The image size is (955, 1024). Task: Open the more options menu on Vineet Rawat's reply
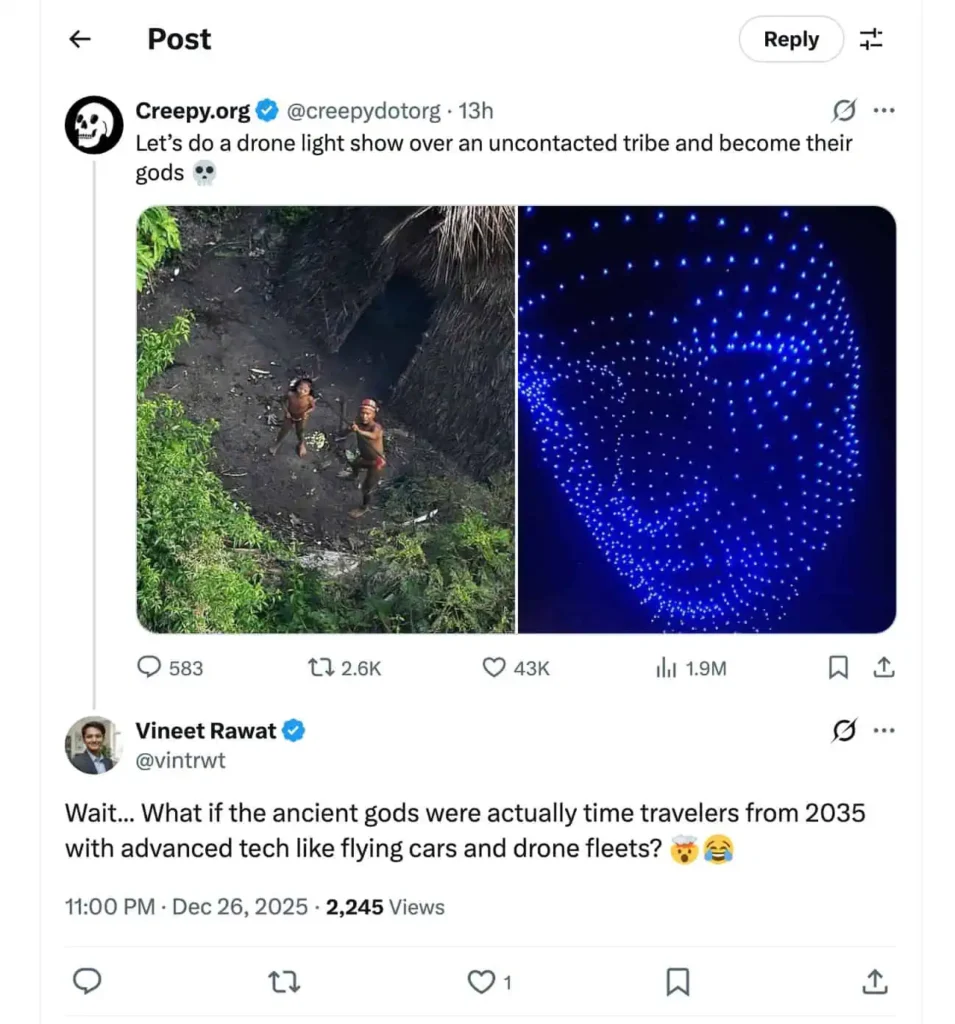click(x=885, y=731)
